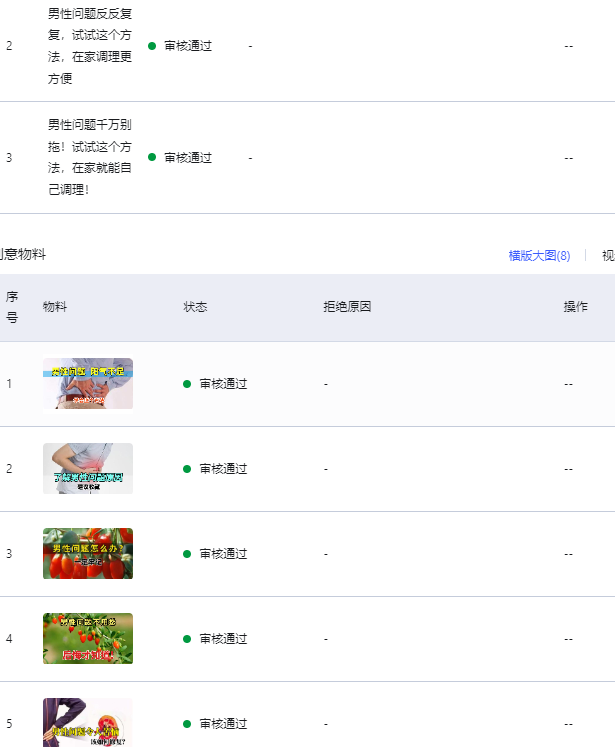Open the '阳气不足' back pain thumbnail
This screenshot has height=747, width=615.
88,384
